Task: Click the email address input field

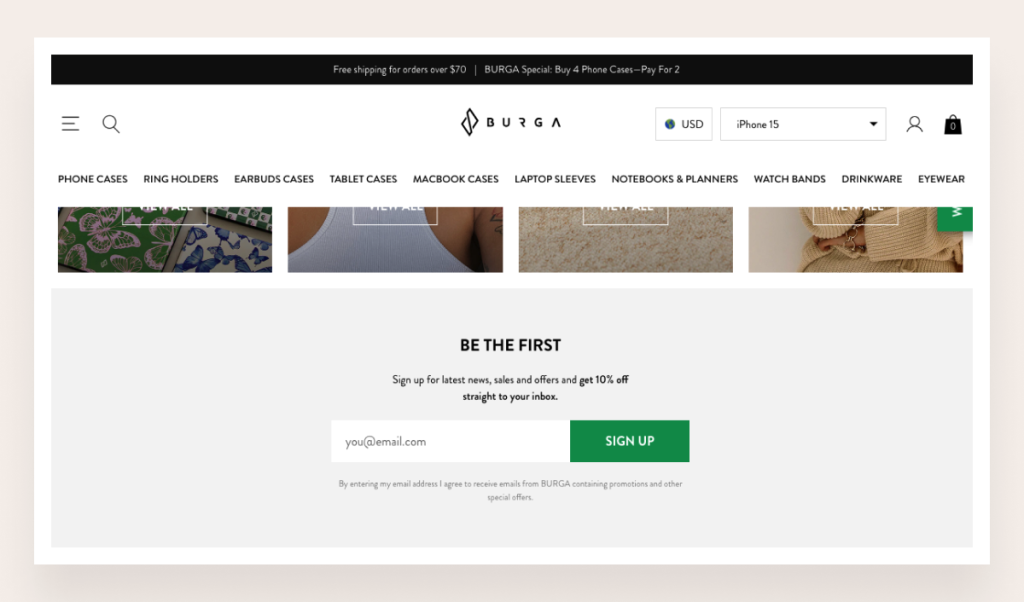Action: click(x=451, y=441)
